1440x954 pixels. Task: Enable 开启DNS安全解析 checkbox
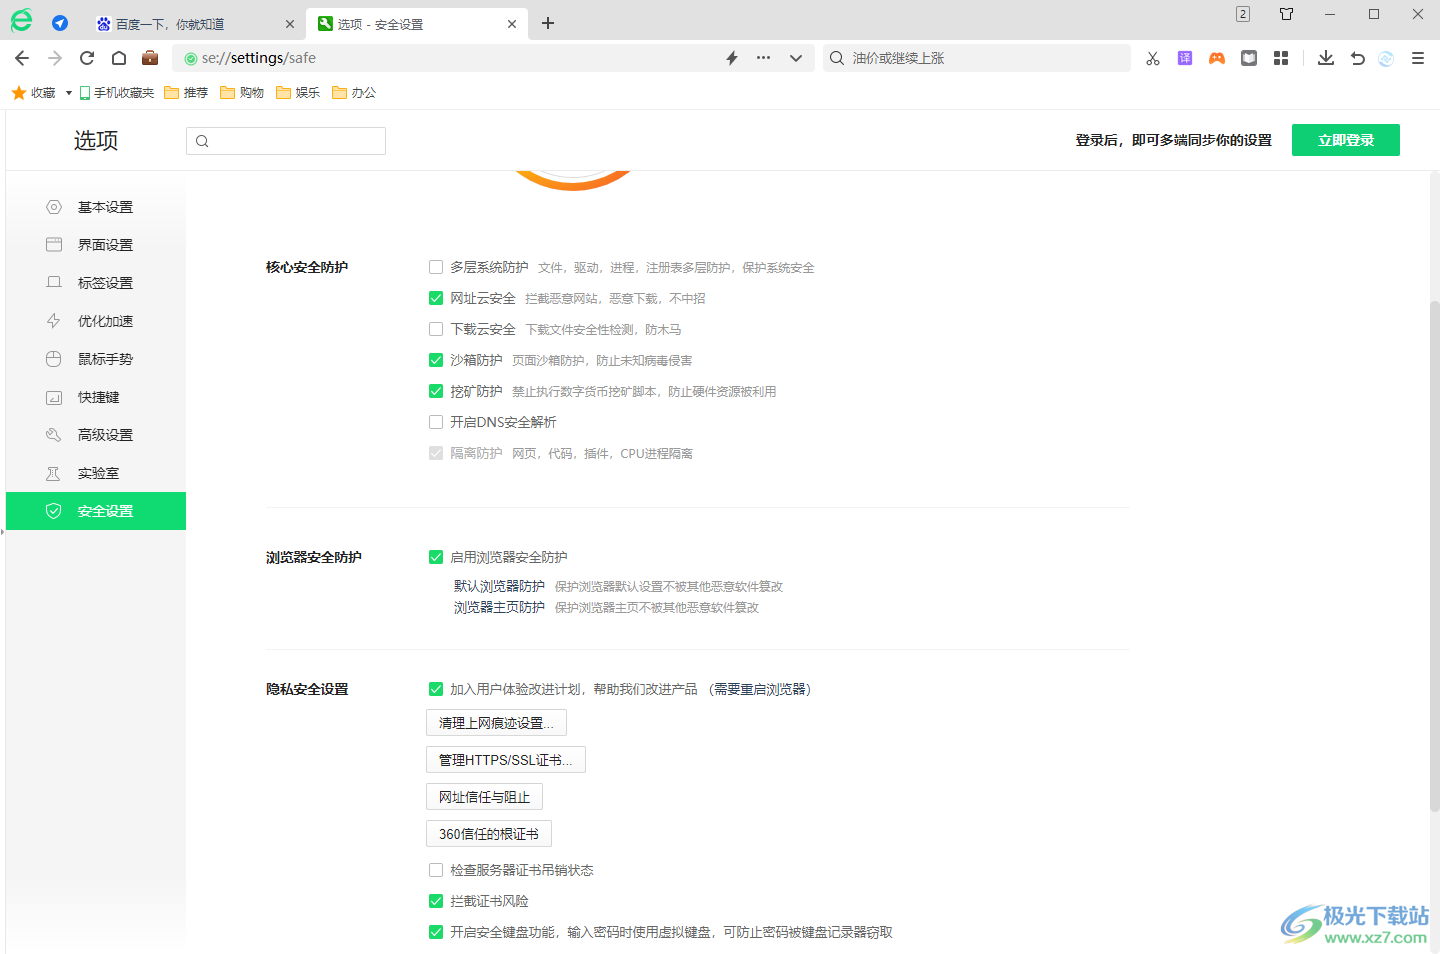pos(436,422)
